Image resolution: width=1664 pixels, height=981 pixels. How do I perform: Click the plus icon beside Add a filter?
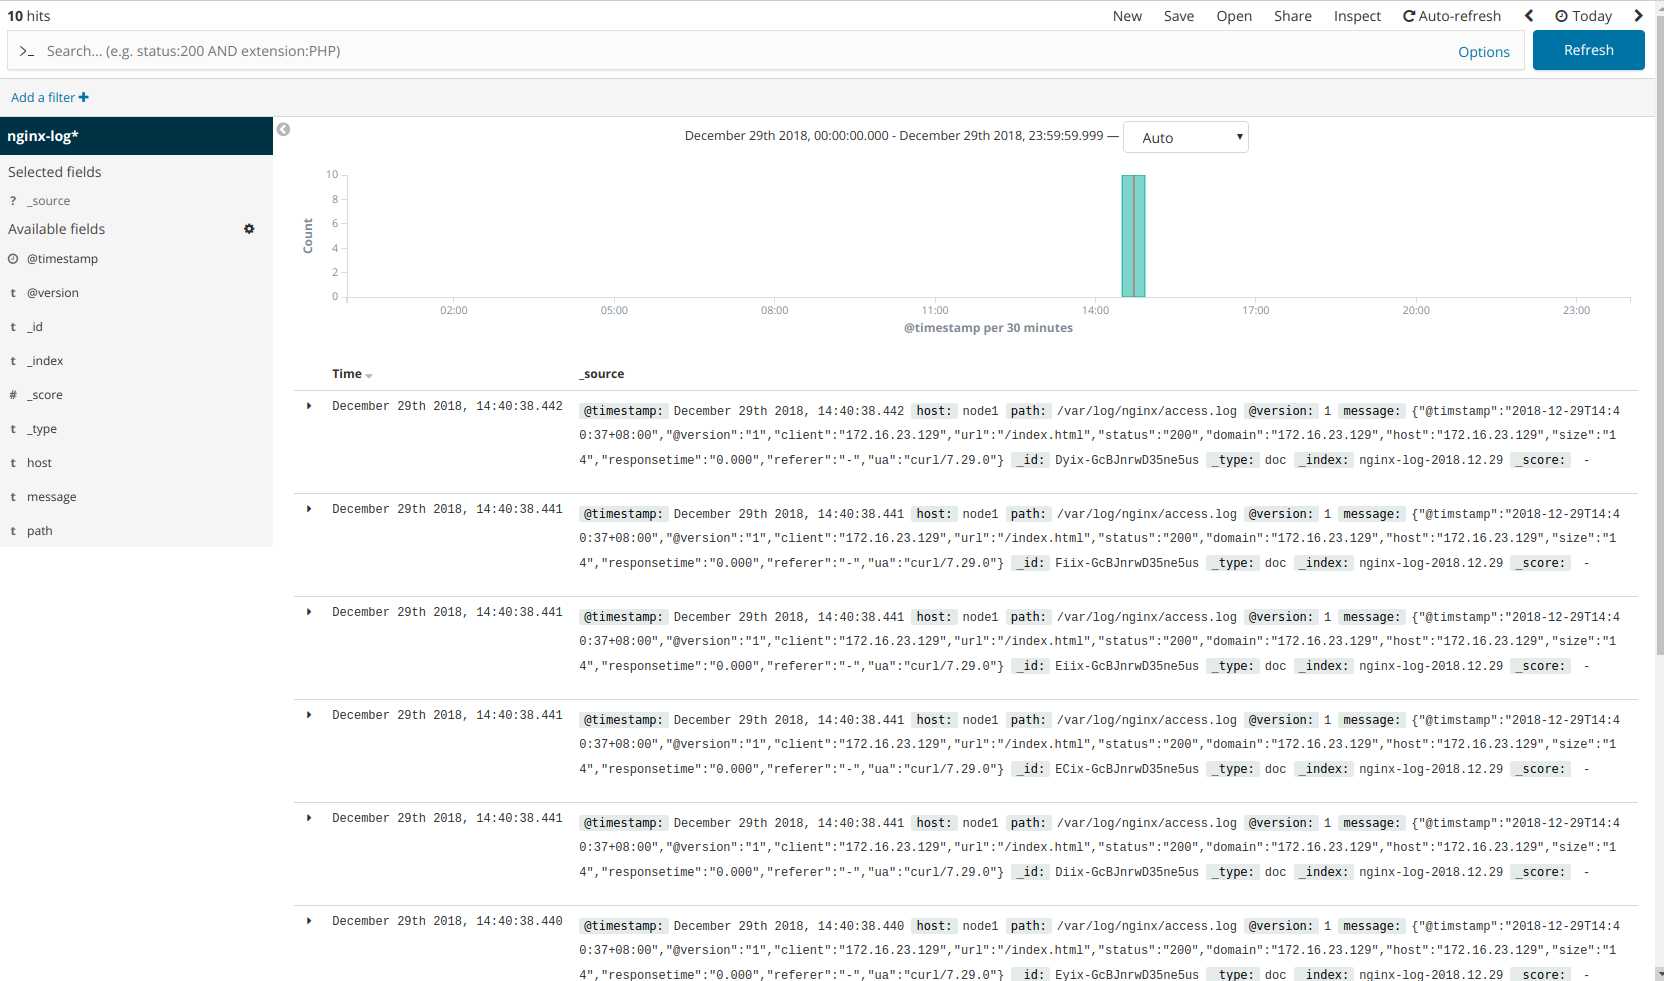coord(84,97)
